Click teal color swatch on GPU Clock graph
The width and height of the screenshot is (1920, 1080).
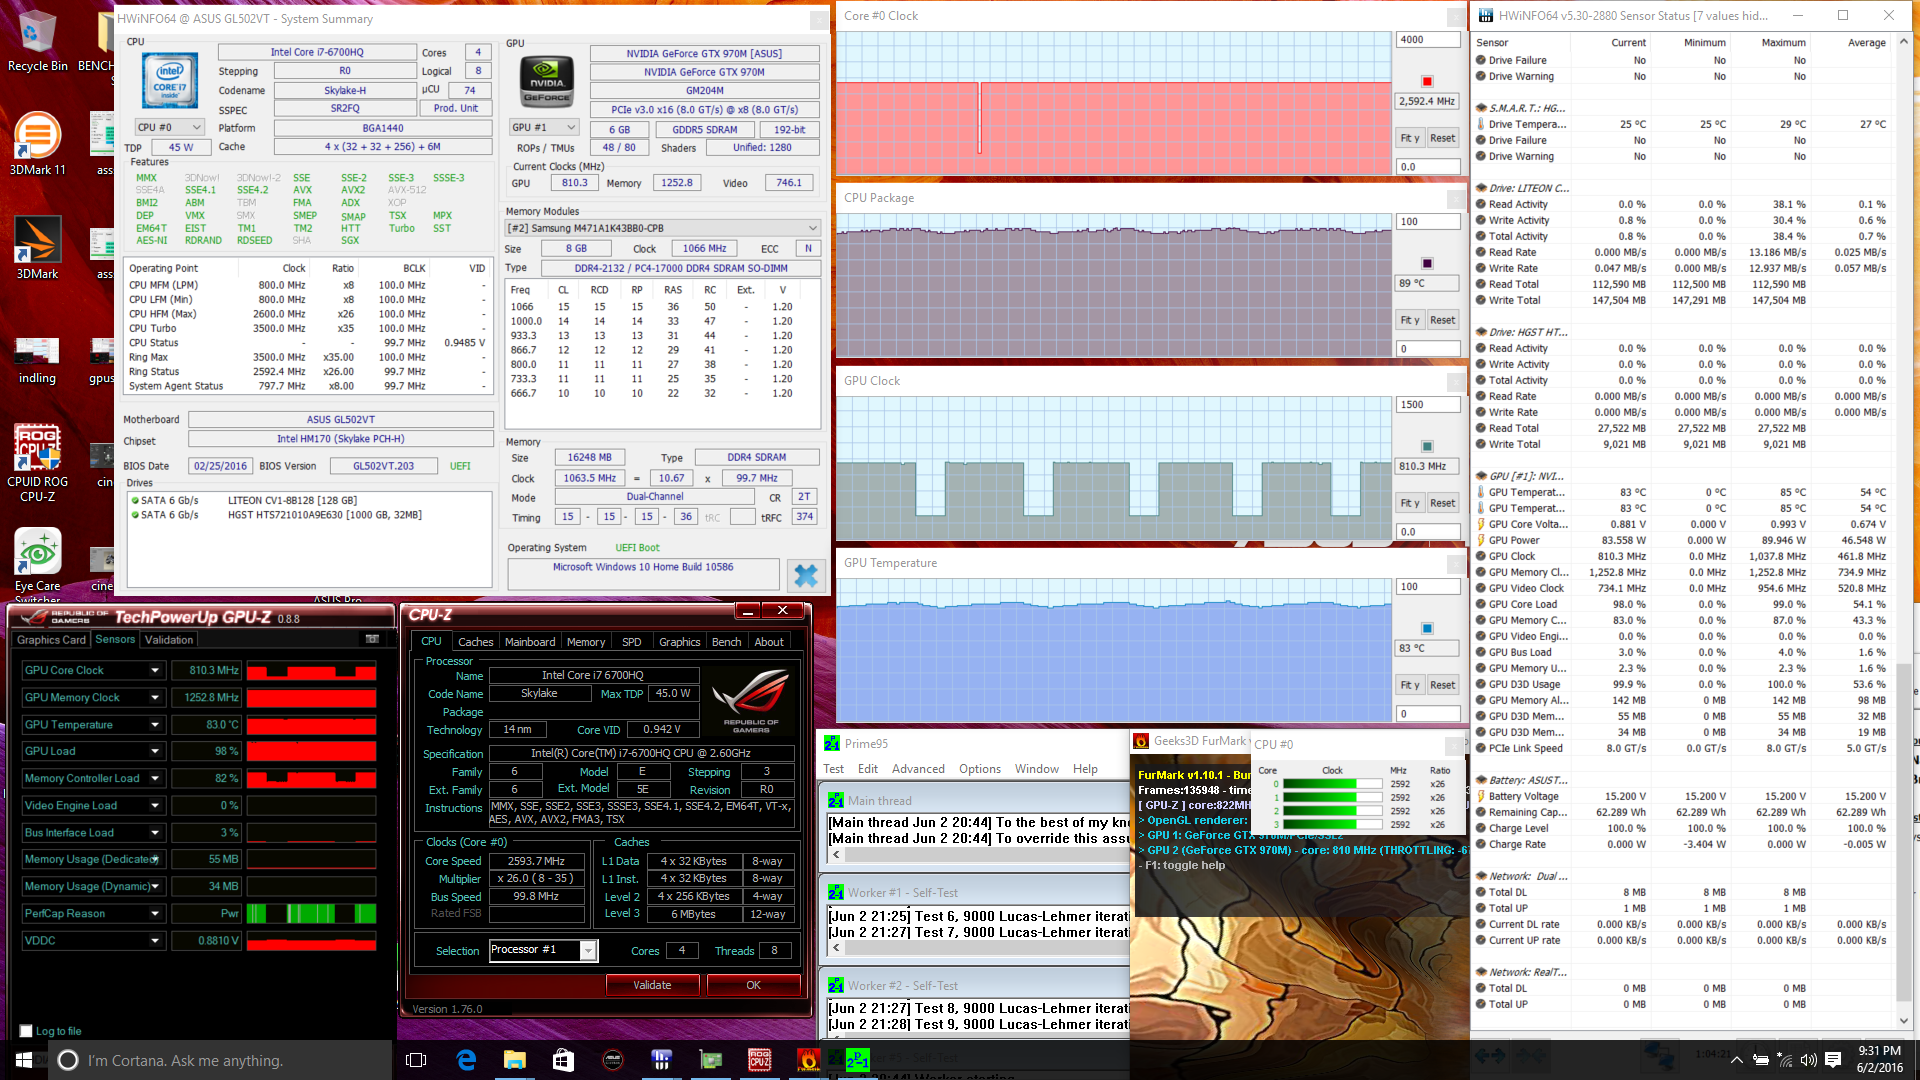coord(1427,446)
